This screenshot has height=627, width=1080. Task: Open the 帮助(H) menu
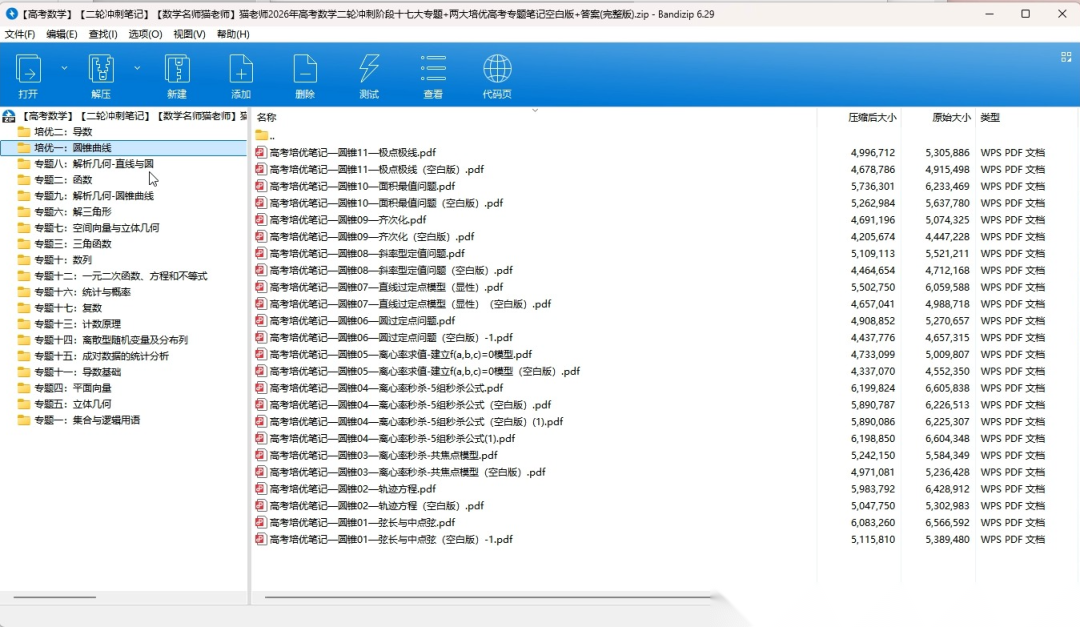tap(233, 34)
